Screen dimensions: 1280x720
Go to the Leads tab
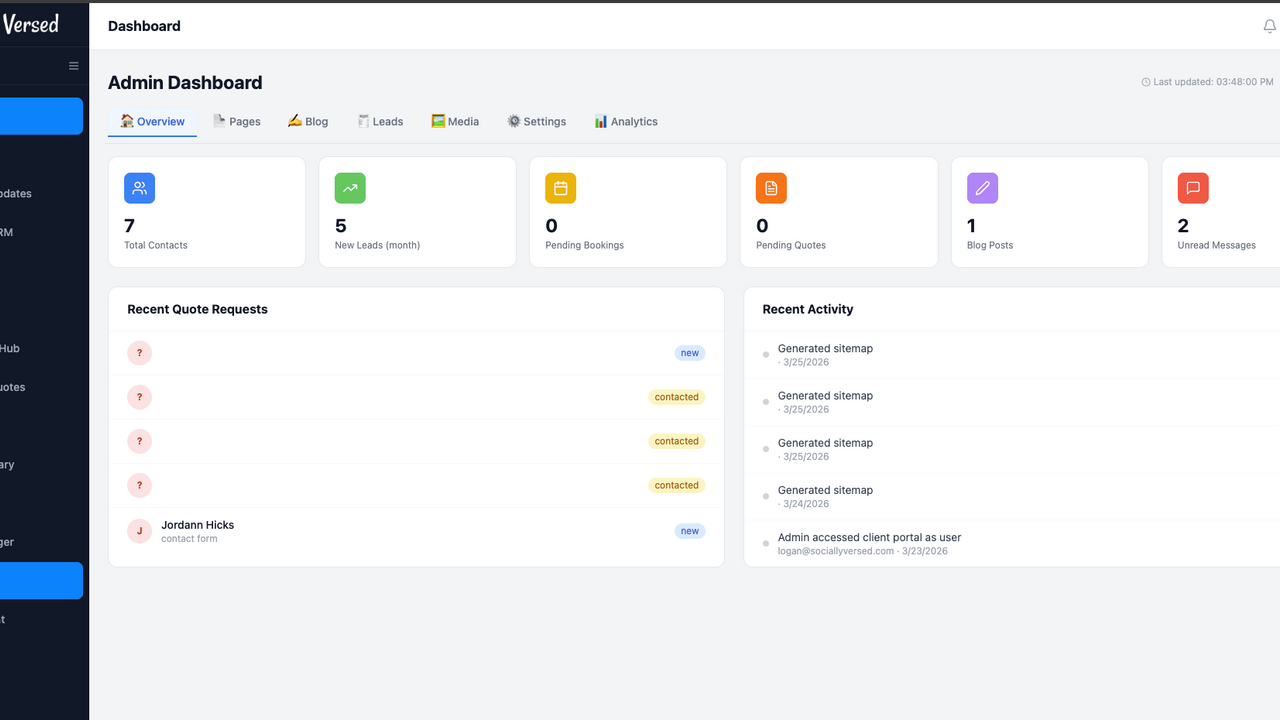click(x=380, y=121)
